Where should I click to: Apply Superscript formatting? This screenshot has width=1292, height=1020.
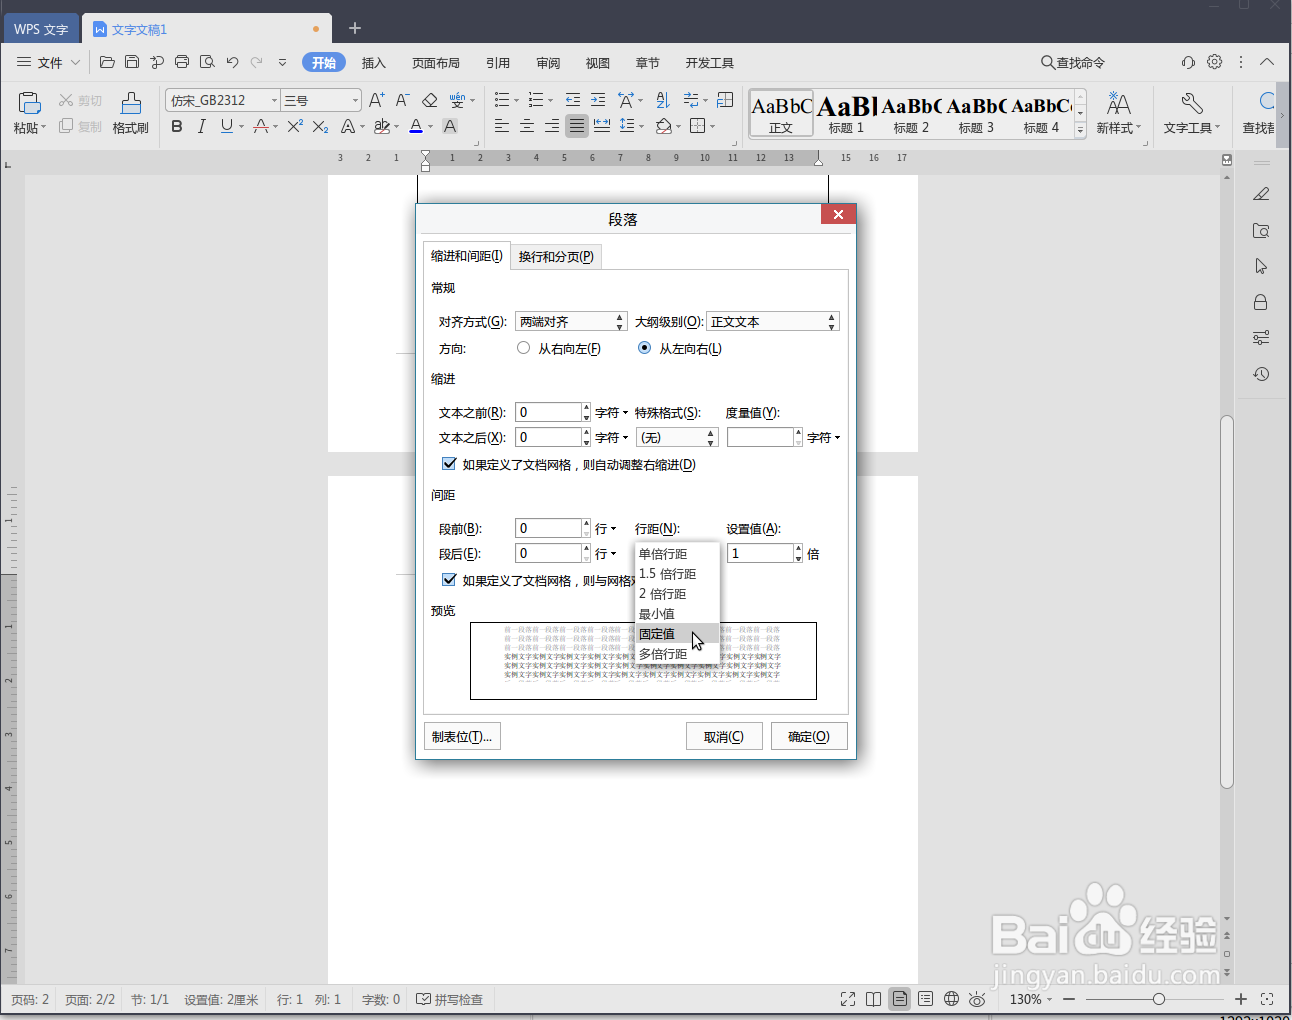(295, 126)
